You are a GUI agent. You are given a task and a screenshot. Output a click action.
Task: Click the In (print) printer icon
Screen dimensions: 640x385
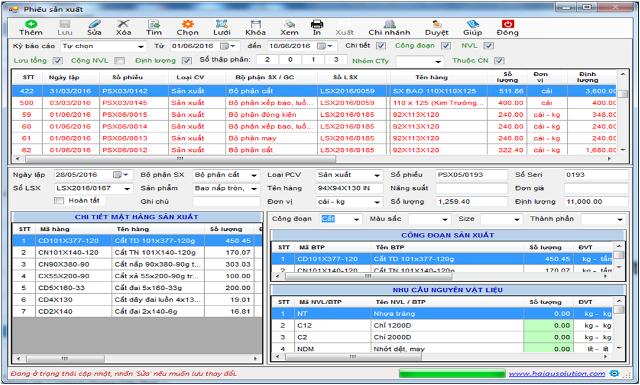(x=317, y=24)
